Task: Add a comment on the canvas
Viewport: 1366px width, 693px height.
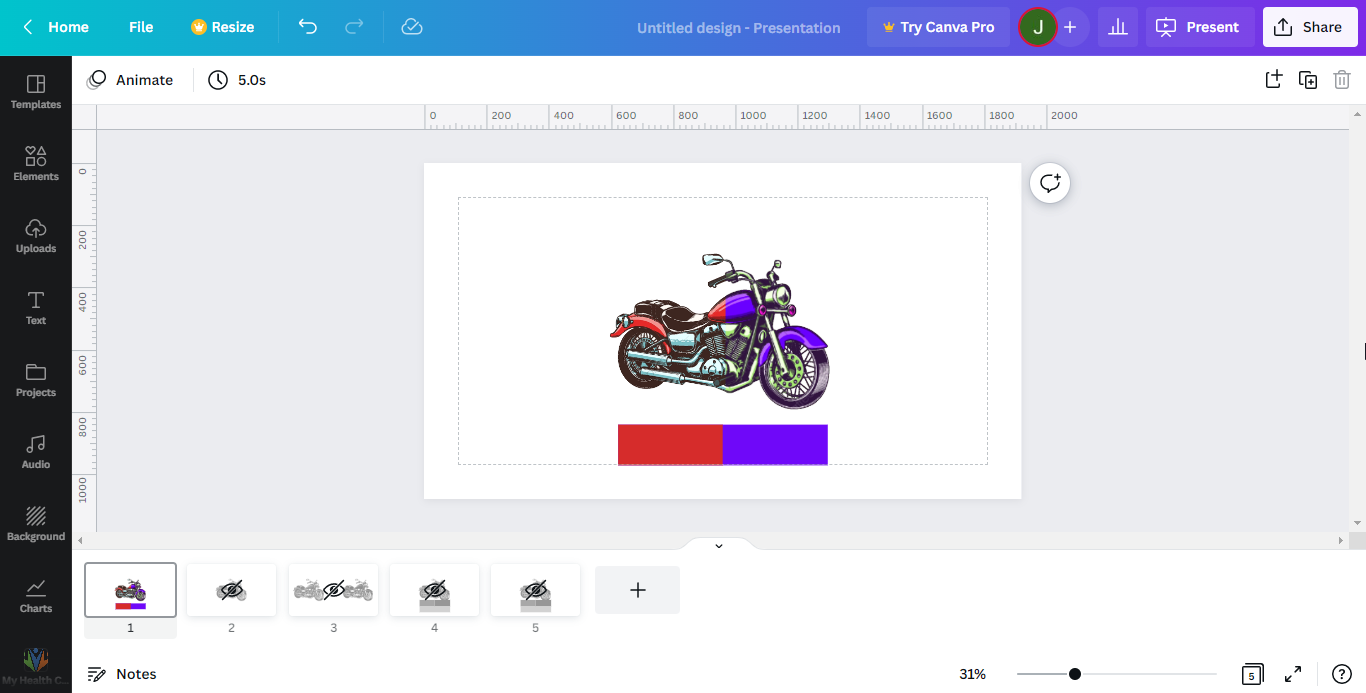Action: point(1050,183)
